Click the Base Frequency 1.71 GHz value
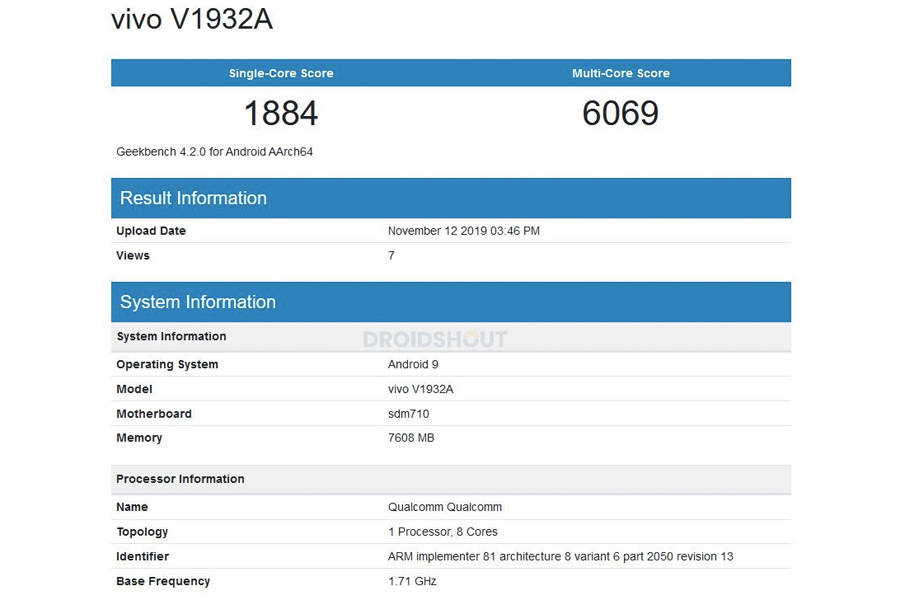 point(412,581)
